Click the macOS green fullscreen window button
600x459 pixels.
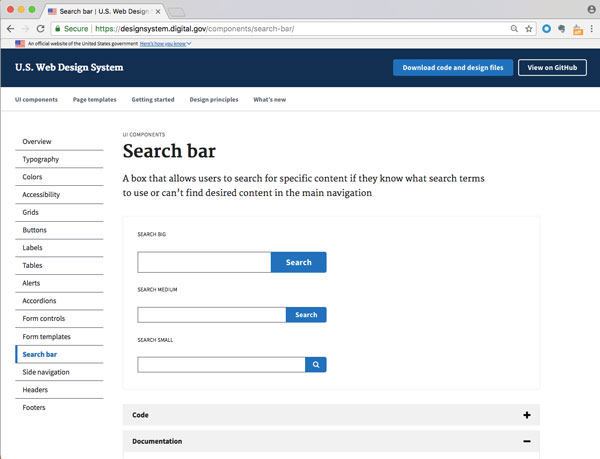point(32,10)
